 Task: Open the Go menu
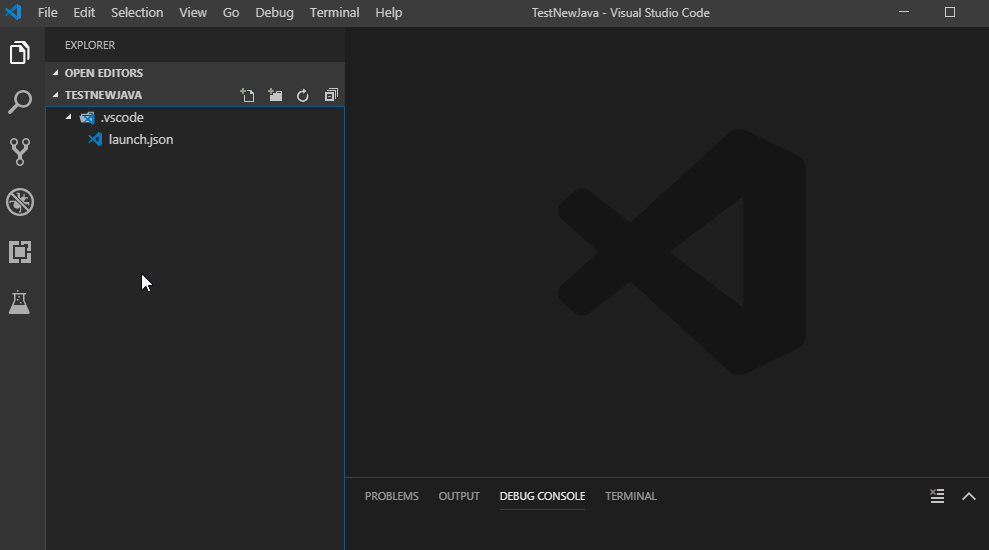point(231,13)
